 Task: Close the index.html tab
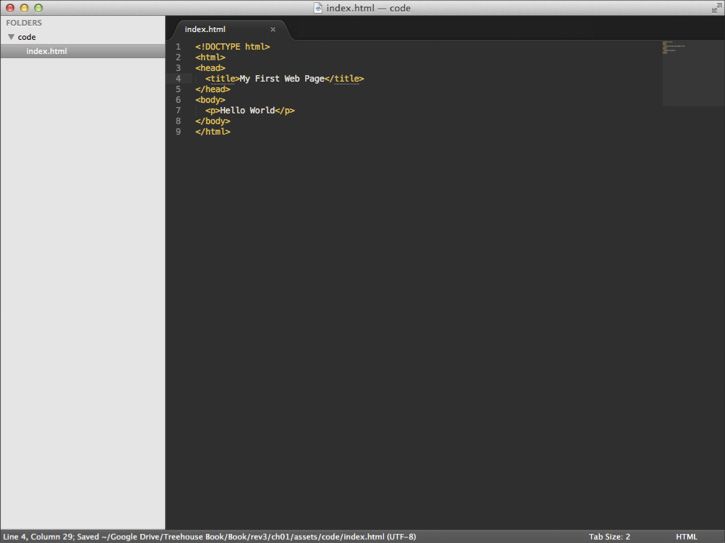click(x=273, y=29)
